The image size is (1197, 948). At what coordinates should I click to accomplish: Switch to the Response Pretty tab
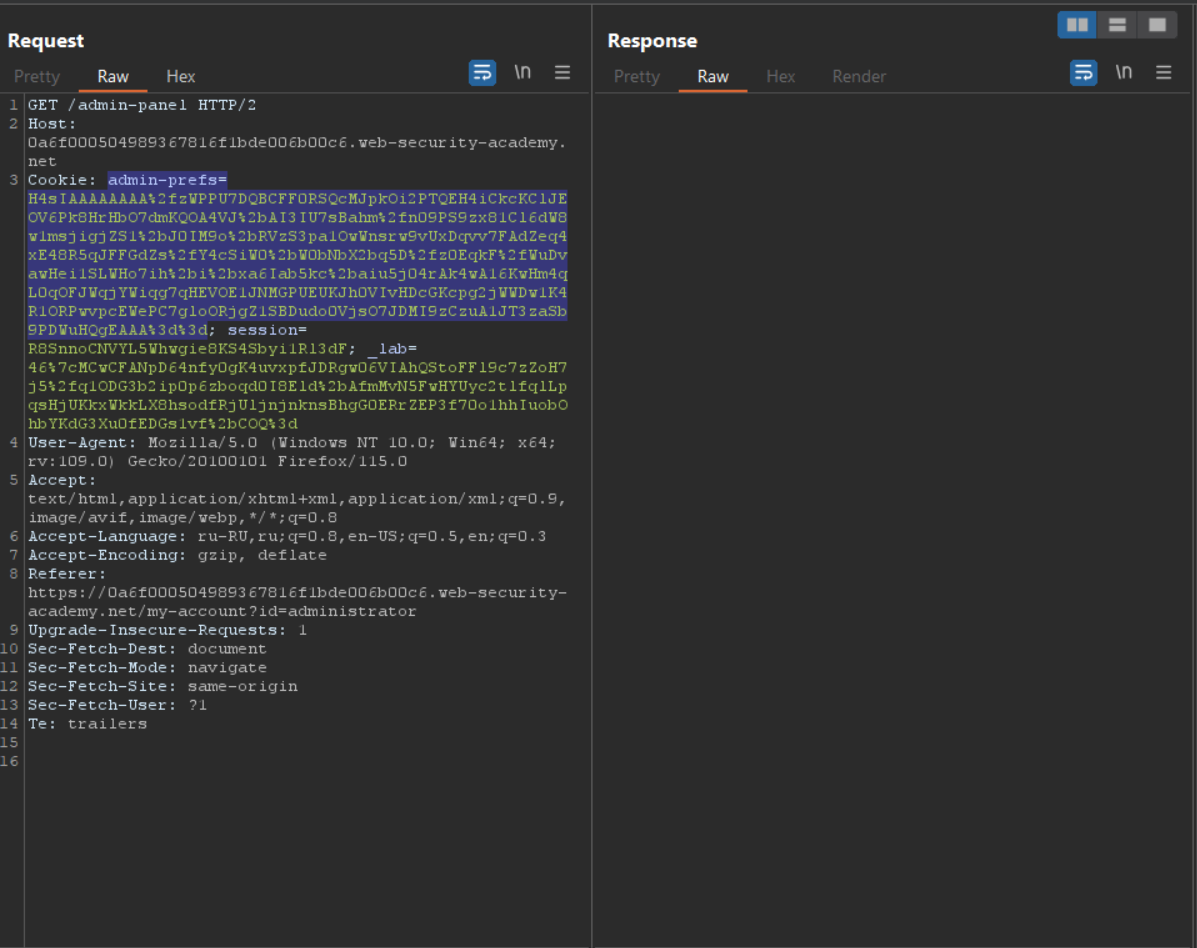pos(637,77)
